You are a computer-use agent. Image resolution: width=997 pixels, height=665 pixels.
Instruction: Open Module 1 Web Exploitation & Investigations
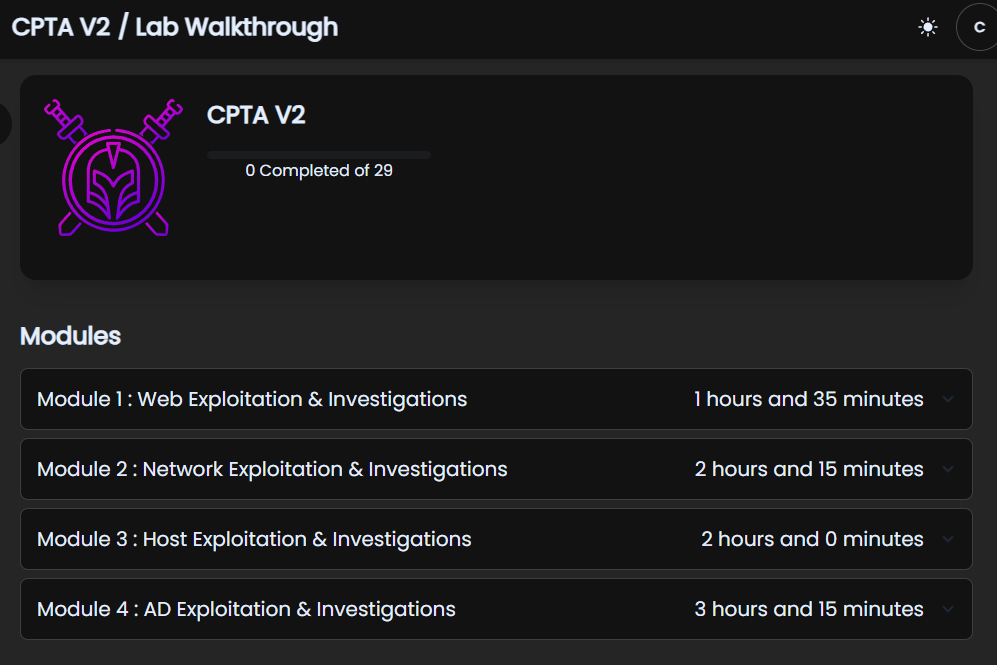pos(496,399)
